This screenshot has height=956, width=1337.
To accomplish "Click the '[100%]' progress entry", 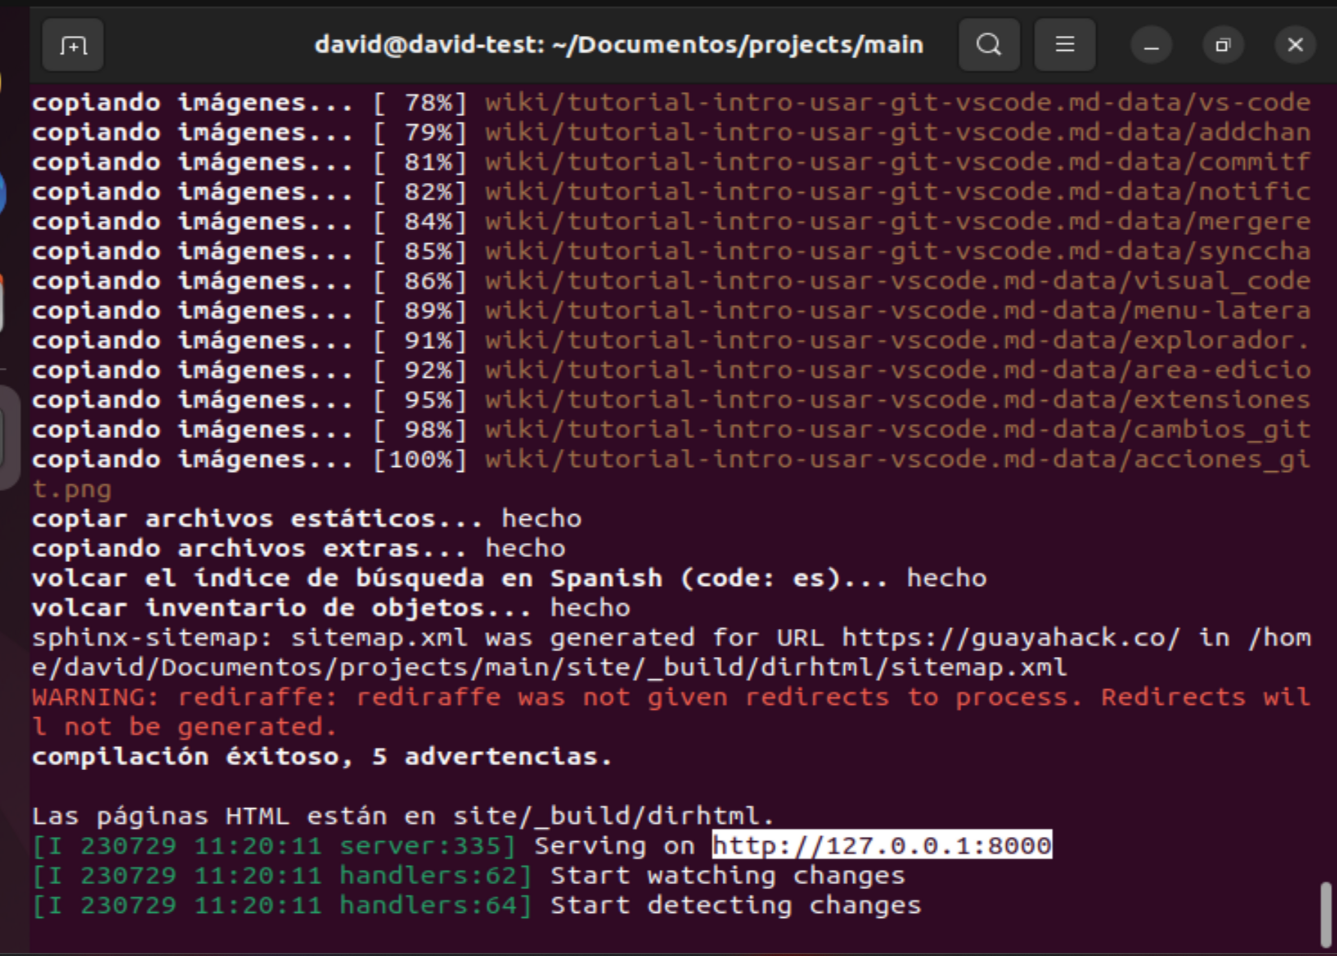I will (x=420, y=460).
